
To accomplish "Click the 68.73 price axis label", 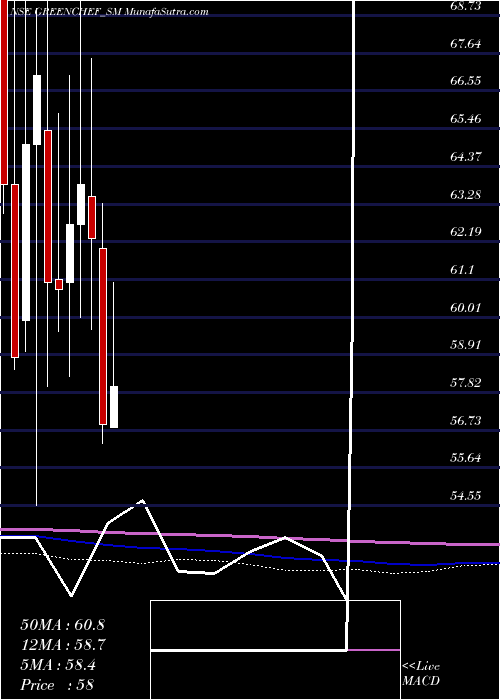I will (466, 6).
